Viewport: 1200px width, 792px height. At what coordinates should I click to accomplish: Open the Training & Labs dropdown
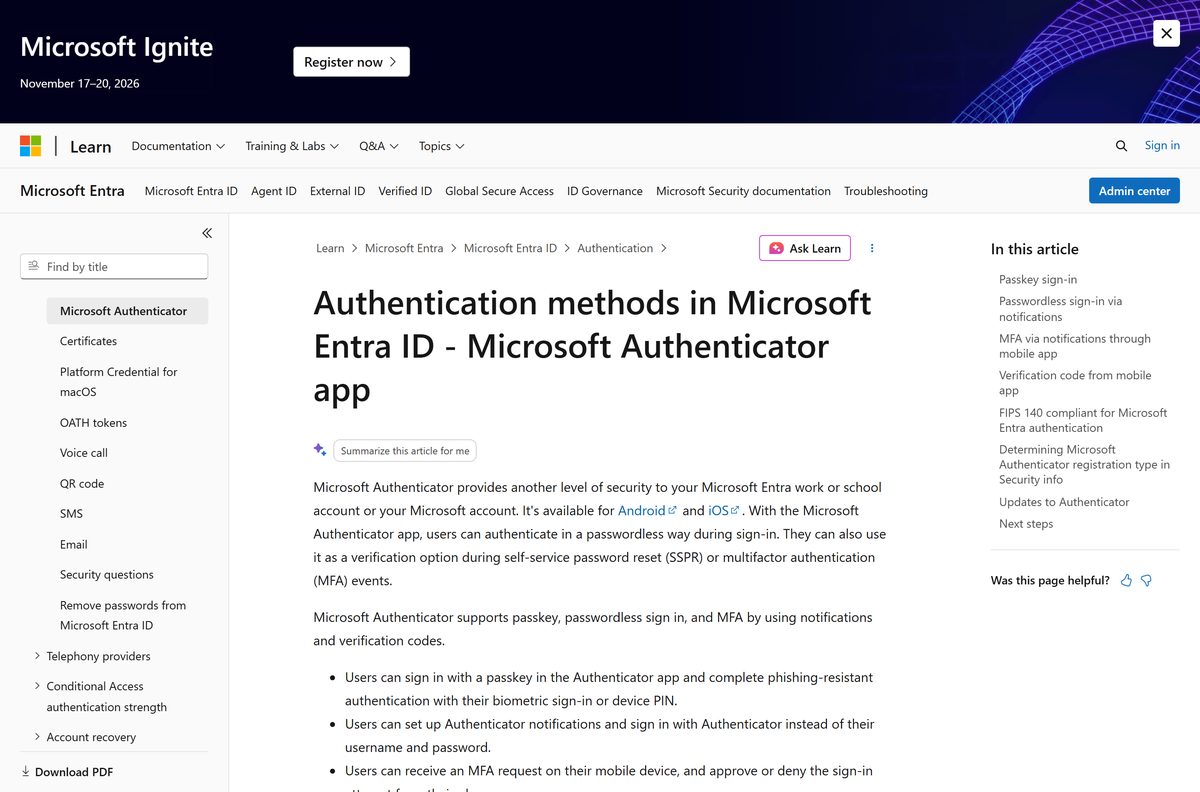pyautogui.click(x=292, y=146)
